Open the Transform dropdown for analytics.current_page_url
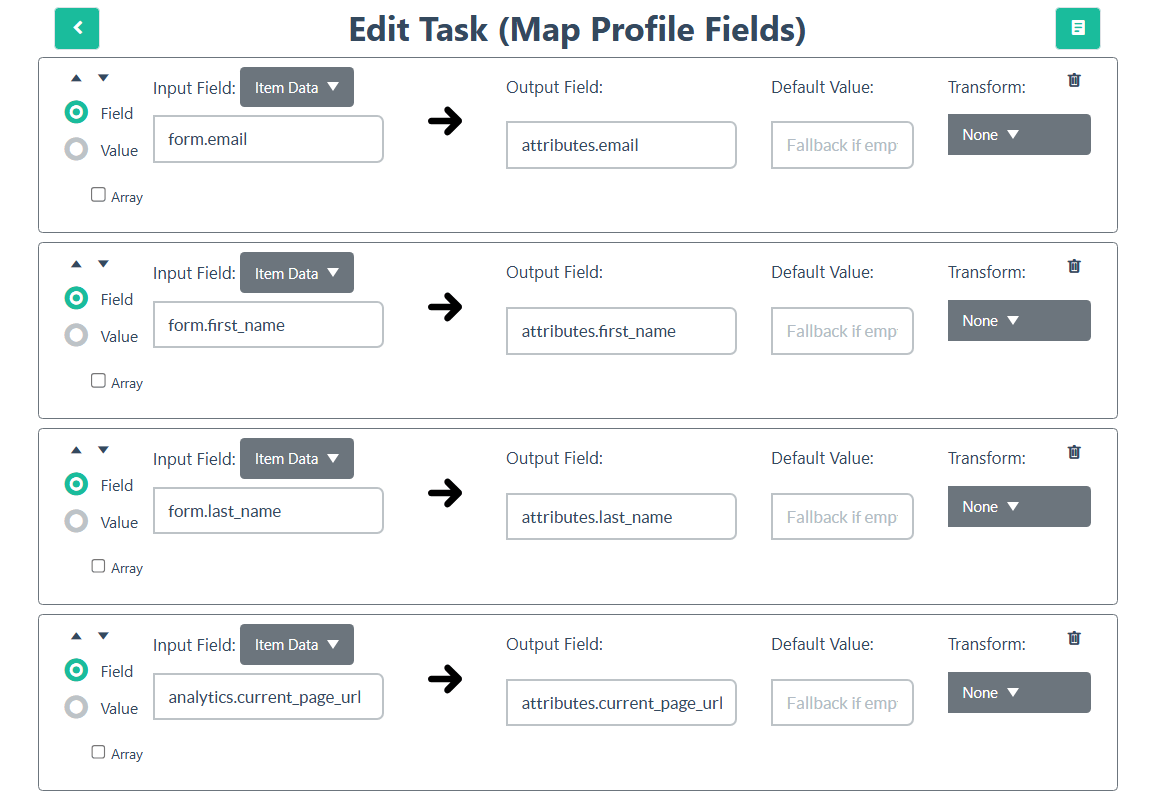 point(1019,692)
